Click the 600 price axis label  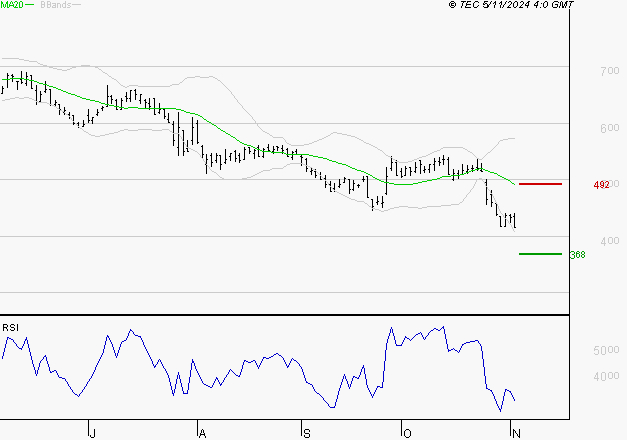coord(609,128)
